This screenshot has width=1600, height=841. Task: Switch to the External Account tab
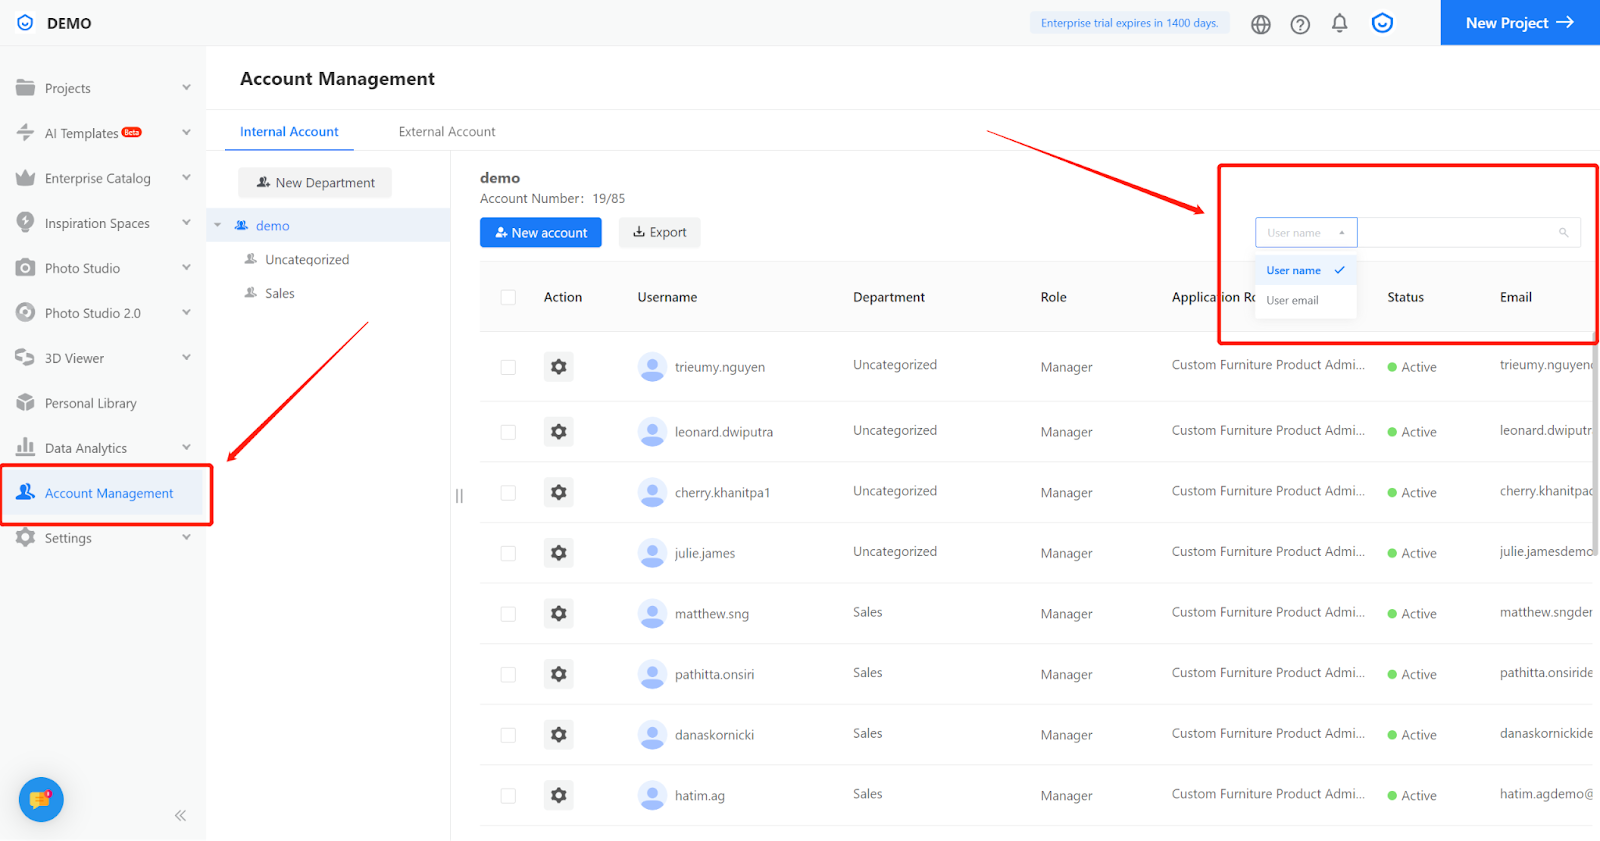(x=446, y=132)
